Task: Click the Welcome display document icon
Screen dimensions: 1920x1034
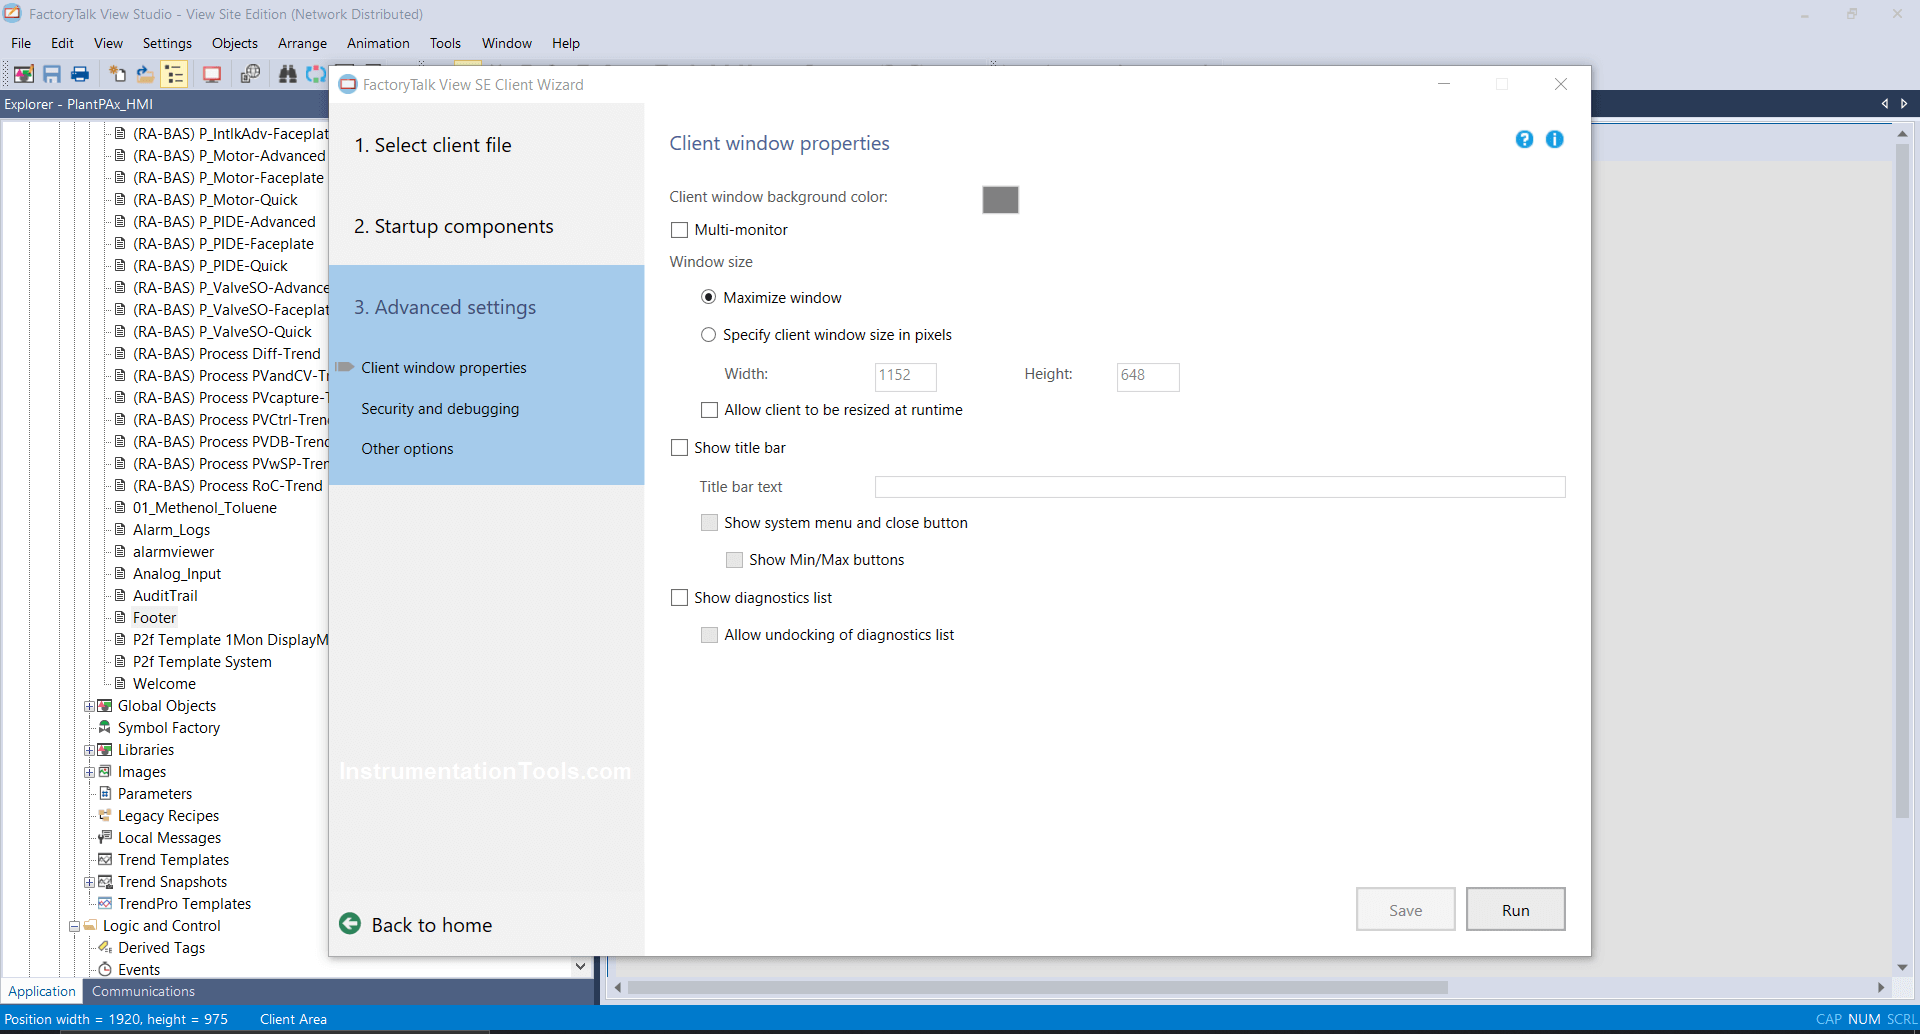Action: pos(120,683)
